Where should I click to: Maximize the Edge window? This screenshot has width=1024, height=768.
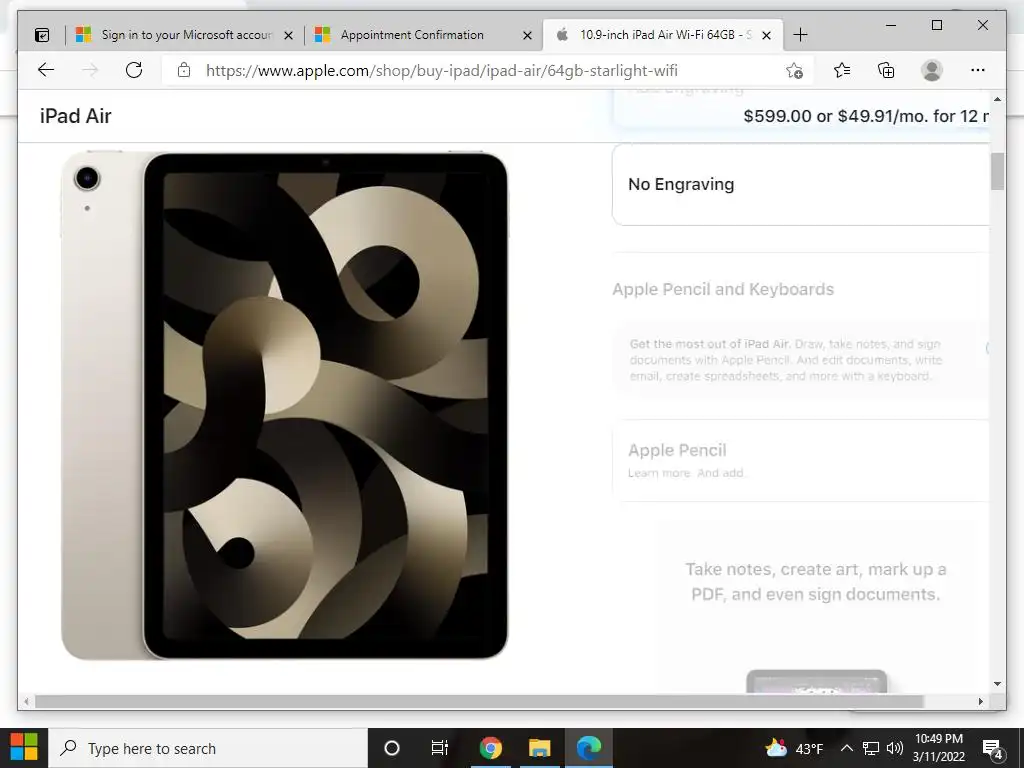[936, 25]
